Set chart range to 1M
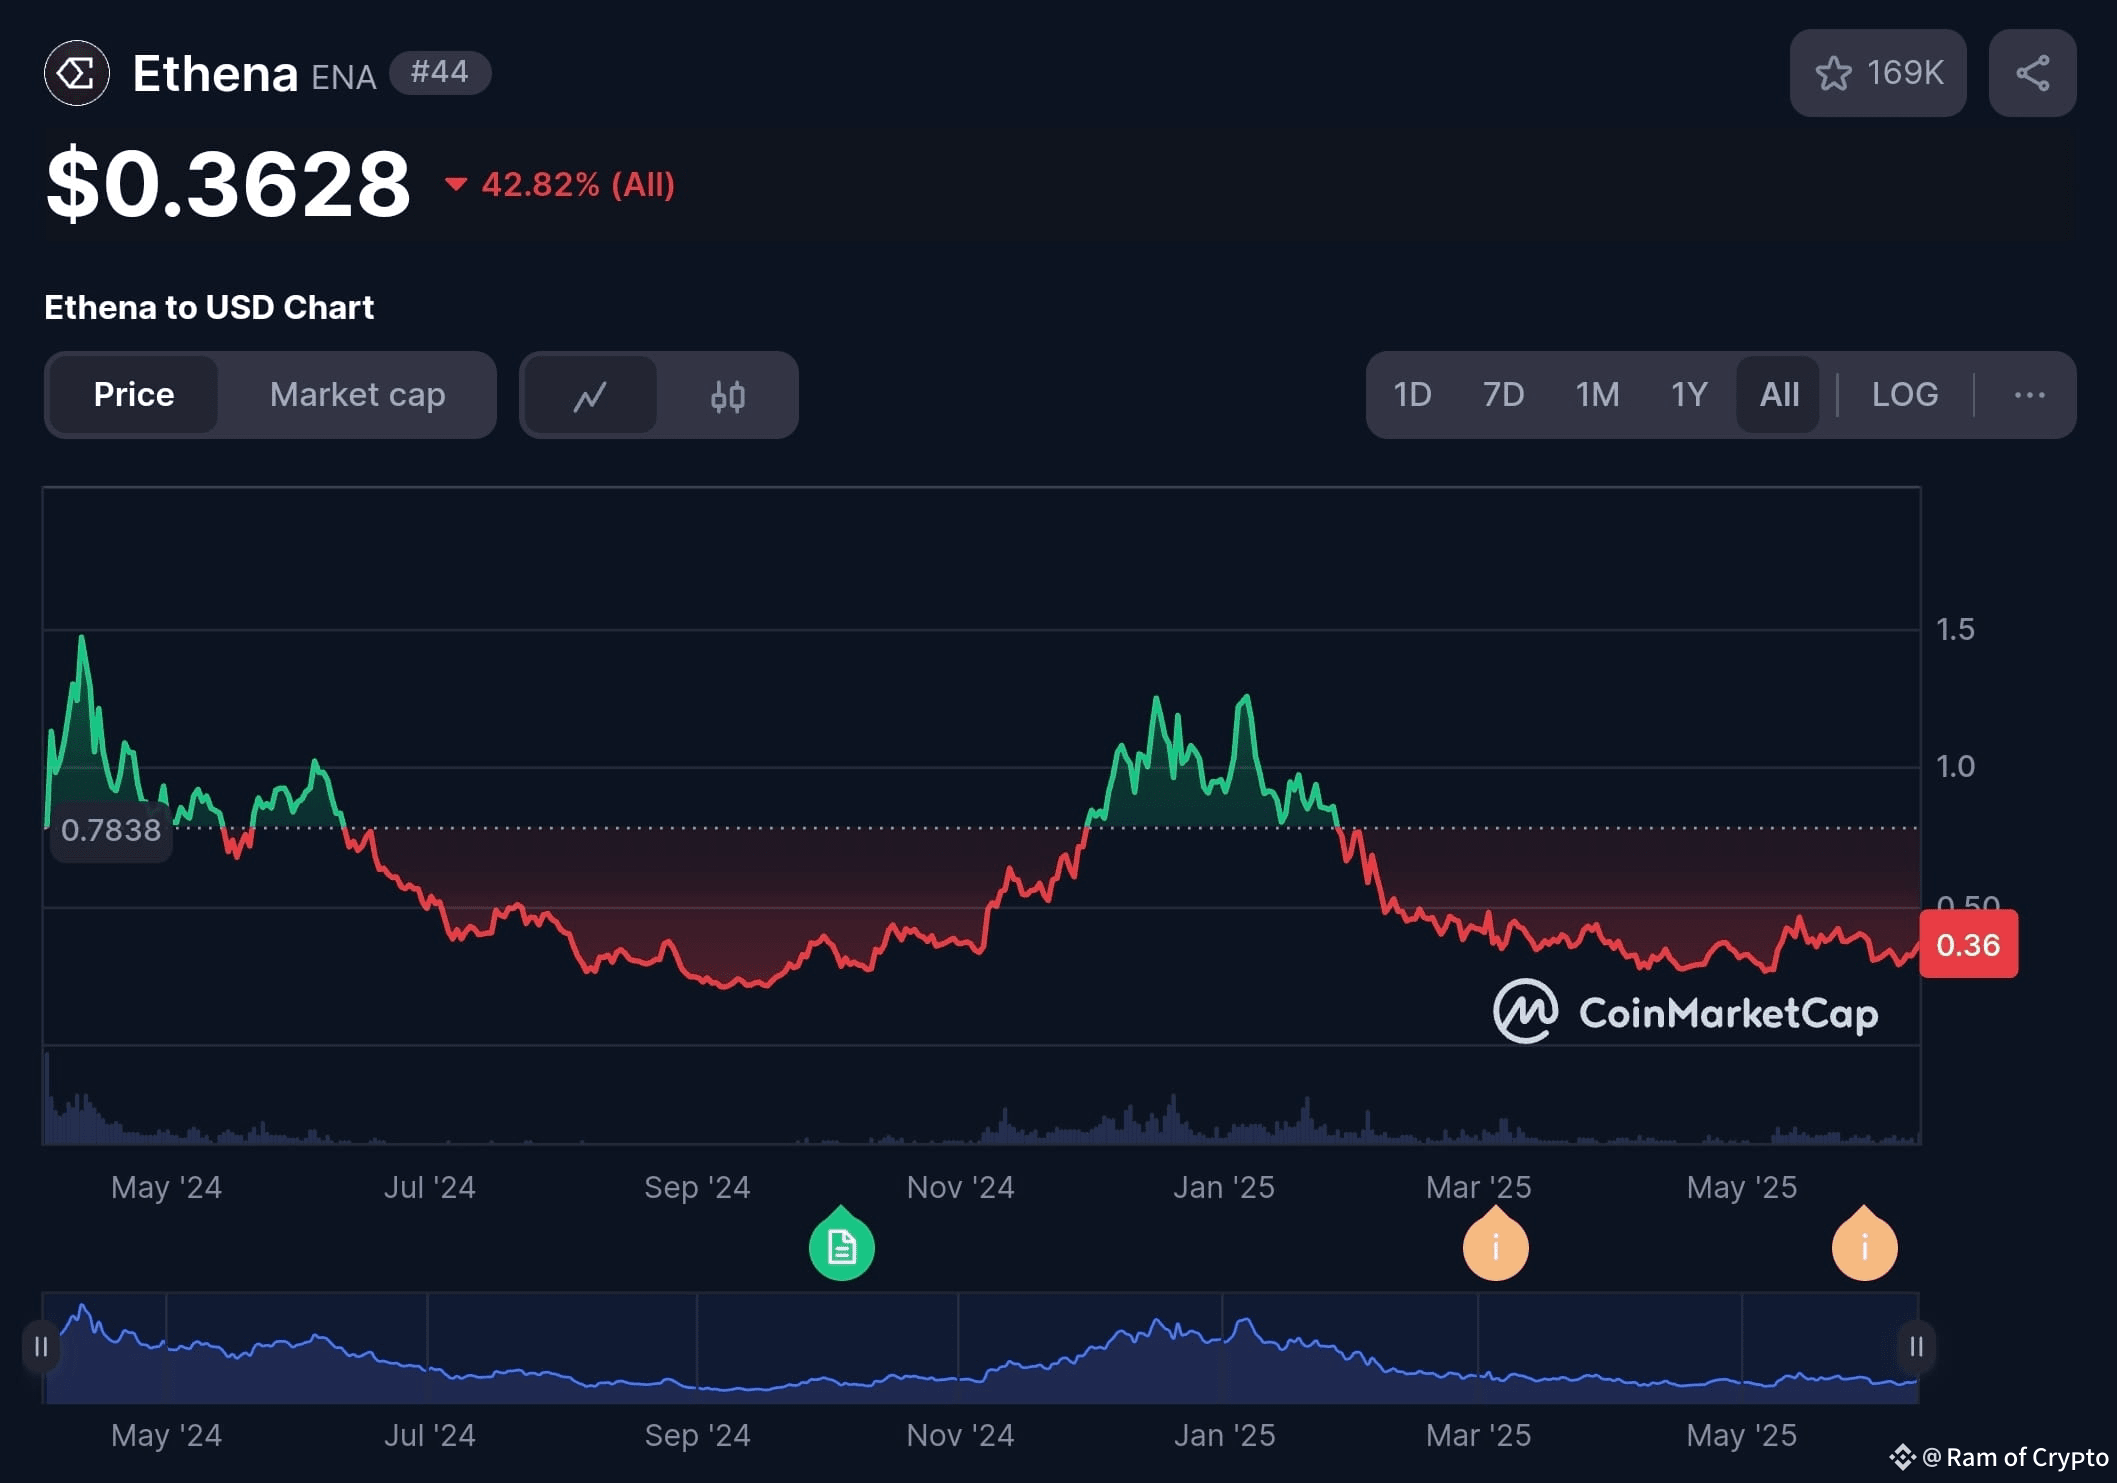2117x1483 pixels. point(1597,395)
